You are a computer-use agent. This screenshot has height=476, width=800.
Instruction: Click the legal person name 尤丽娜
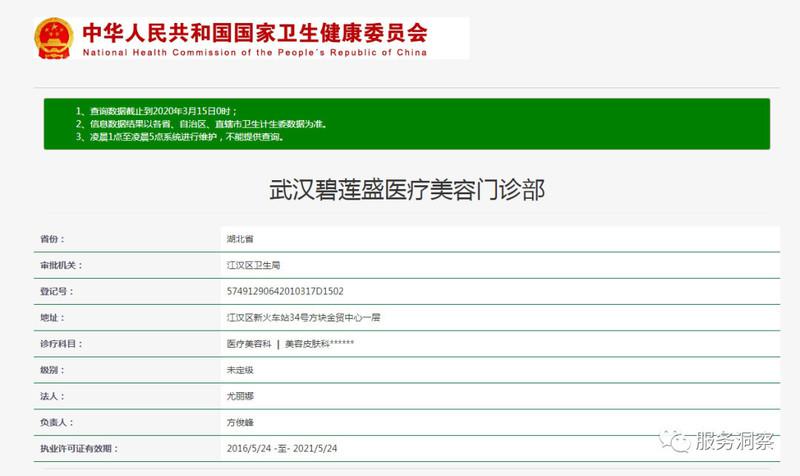point(241,396)
